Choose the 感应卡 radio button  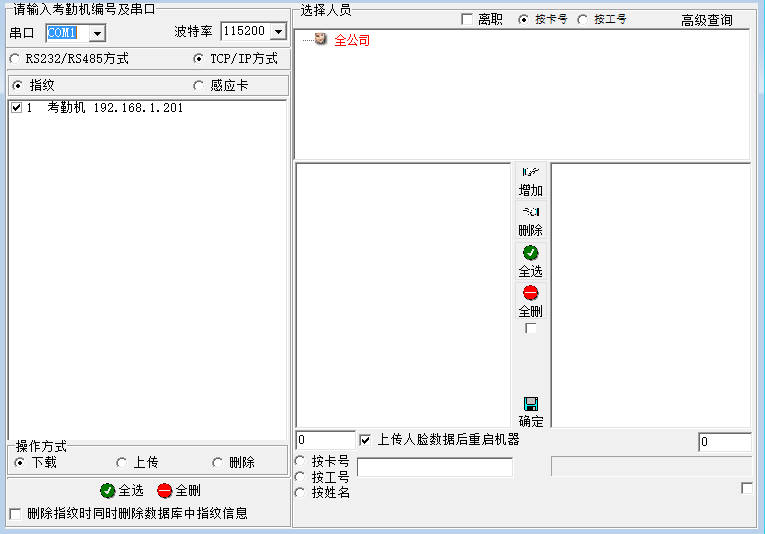point(198,86)
